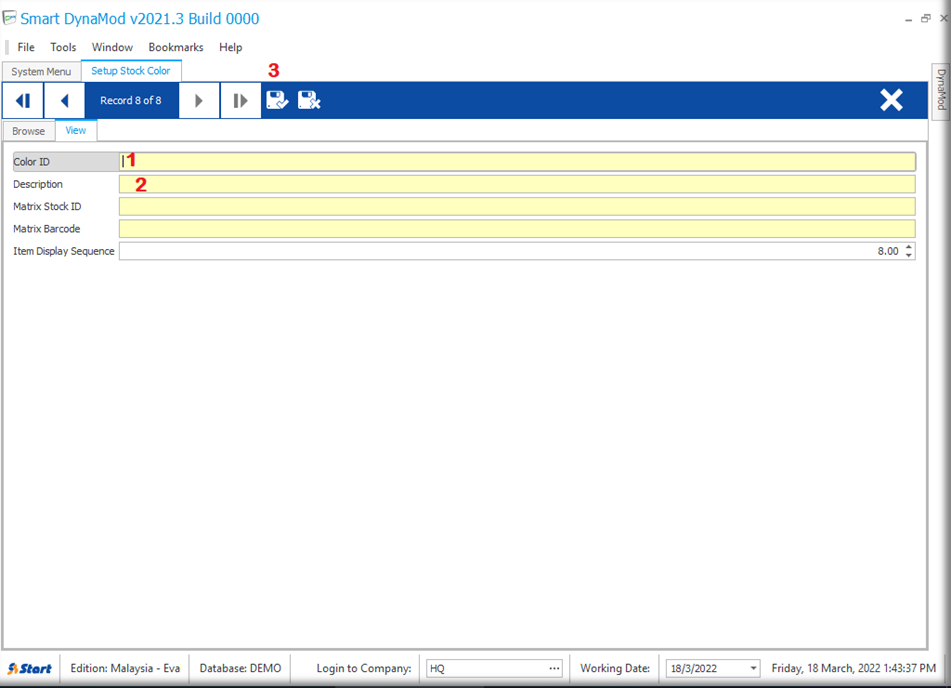Expand the DynaMod side panel

(x=940, y=89)
